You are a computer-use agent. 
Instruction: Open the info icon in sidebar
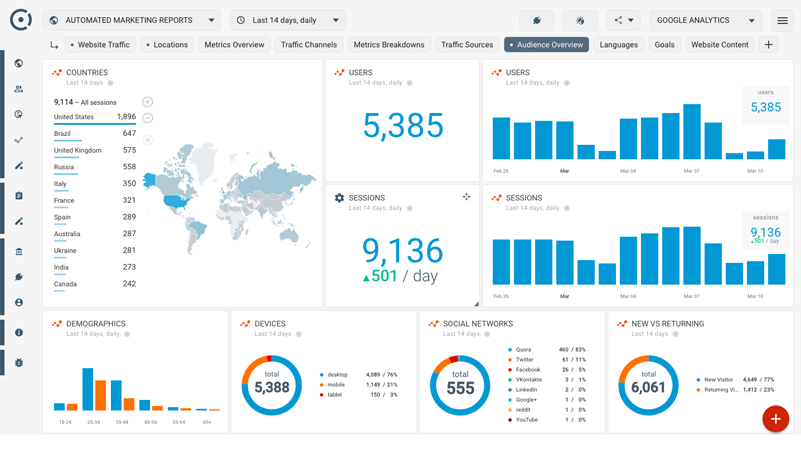point(18,332)
